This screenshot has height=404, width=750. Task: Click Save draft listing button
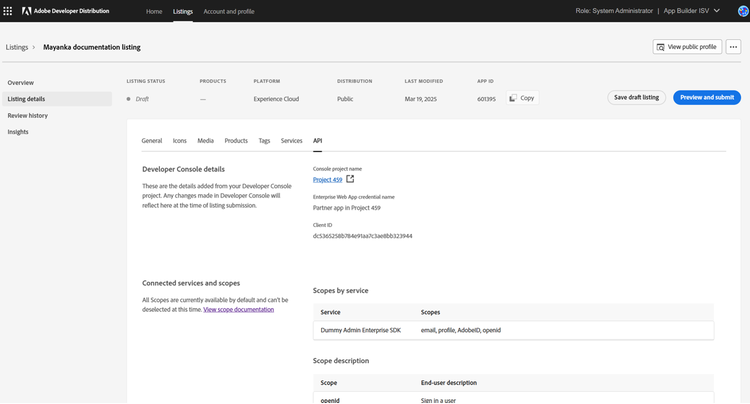[636, 98]
